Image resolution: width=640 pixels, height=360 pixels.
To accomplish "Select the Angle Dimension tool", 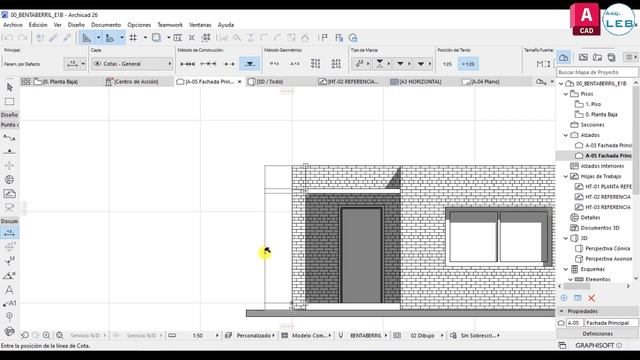I will tap(9, 276).
